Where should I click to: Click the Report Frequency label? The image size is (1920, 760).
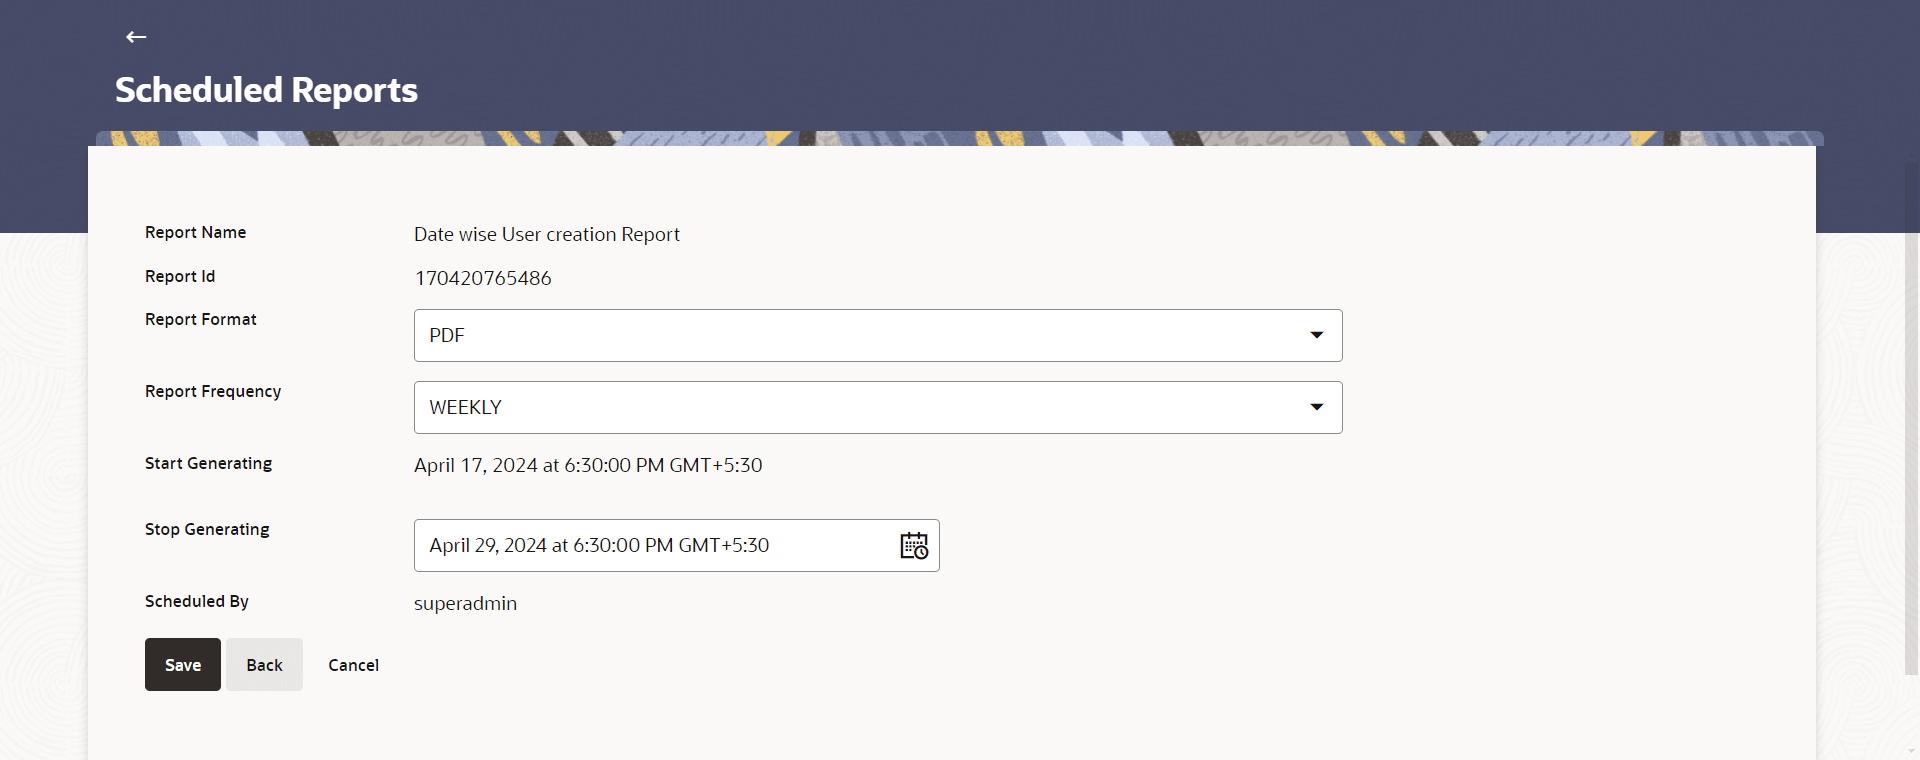[x=213, y=391]
